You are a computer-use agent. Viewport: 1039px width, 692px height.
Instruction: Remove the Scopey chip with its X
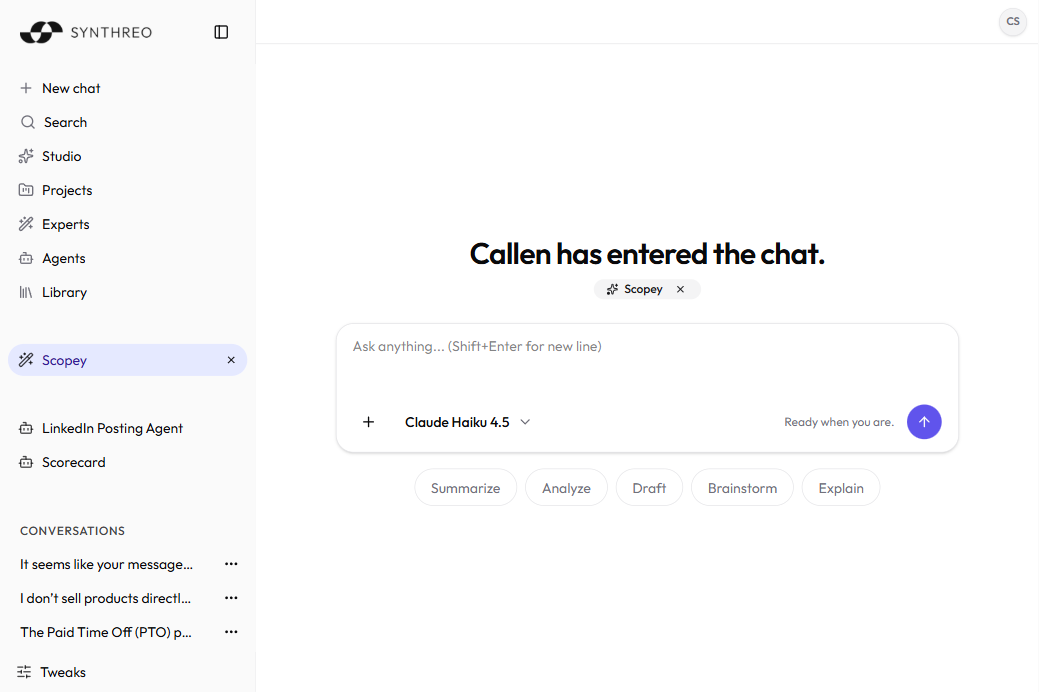(681, 289)
